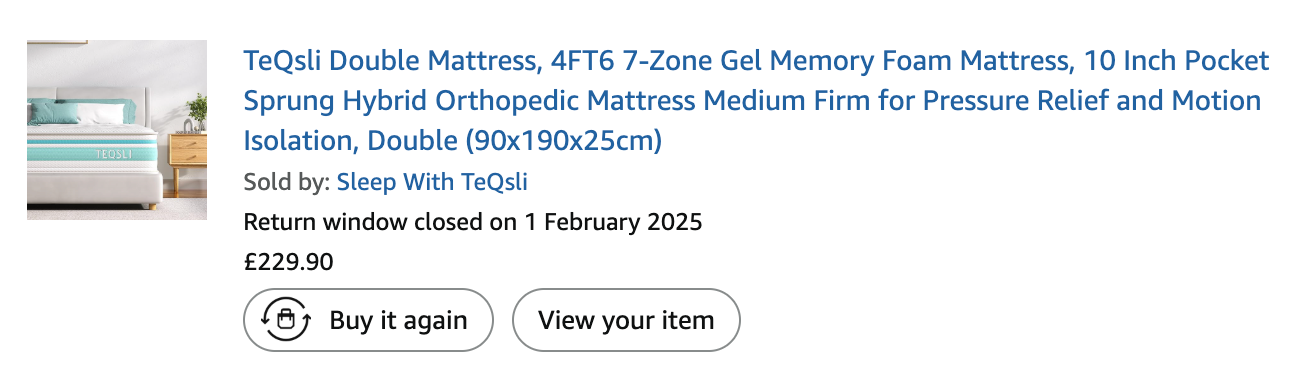Click Isolation, Double (90x190x25cm) title text
The width and height of the screenshot is (1316, 374).
pyautogui.click(x=453, y=140)
